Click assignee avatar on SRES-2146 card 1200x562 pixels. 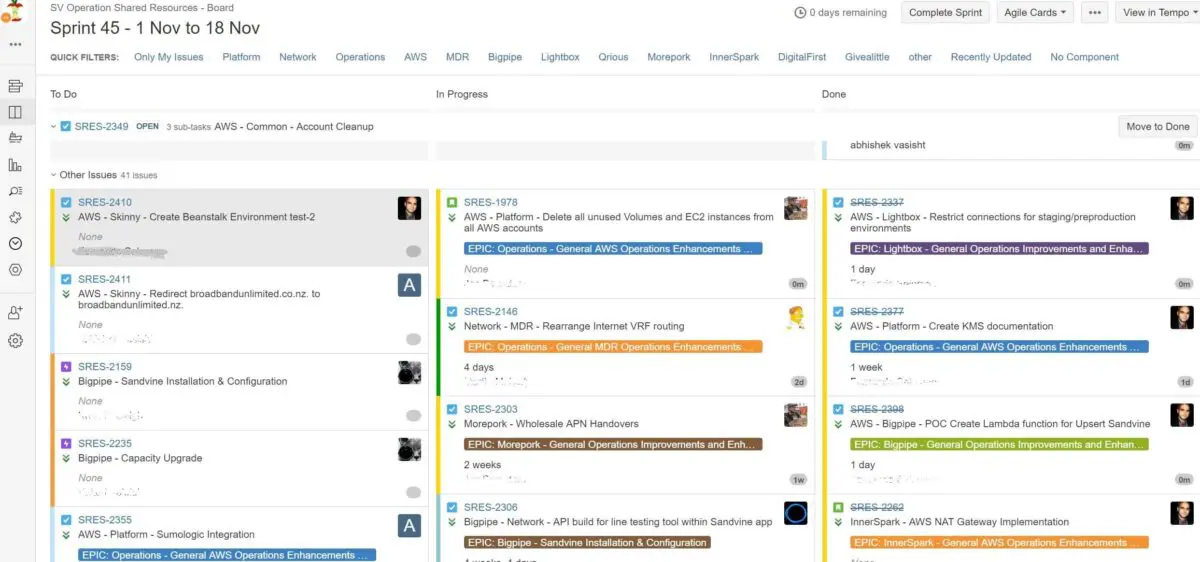click(795, 318)
